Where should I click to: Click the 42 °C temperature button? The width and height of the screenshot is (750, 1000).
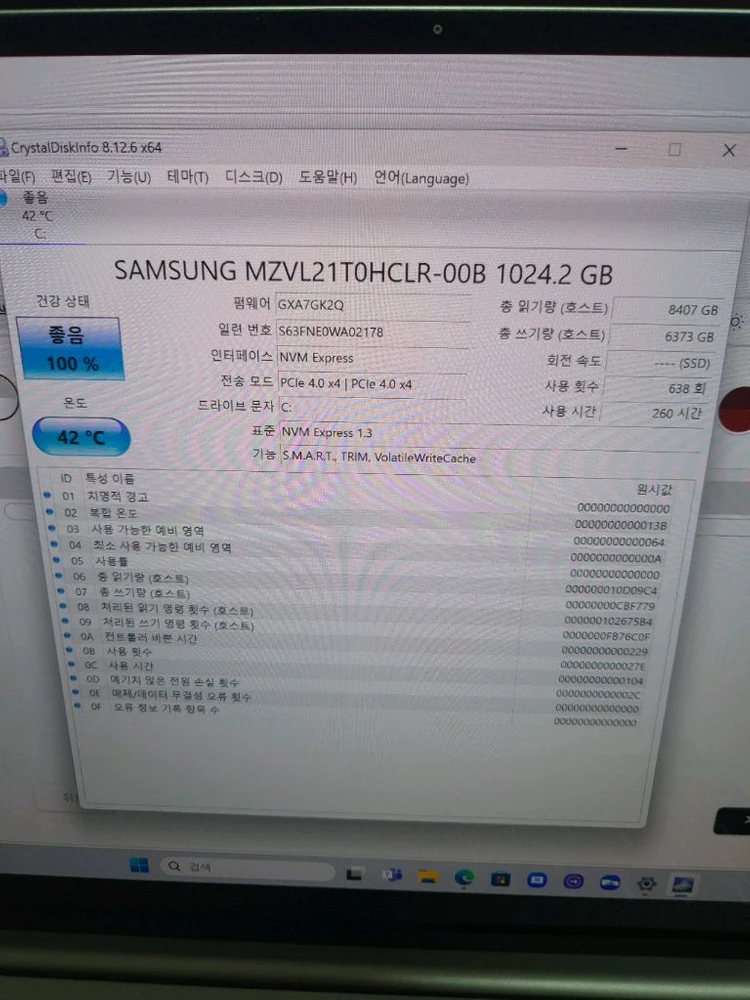click(81, 437)
